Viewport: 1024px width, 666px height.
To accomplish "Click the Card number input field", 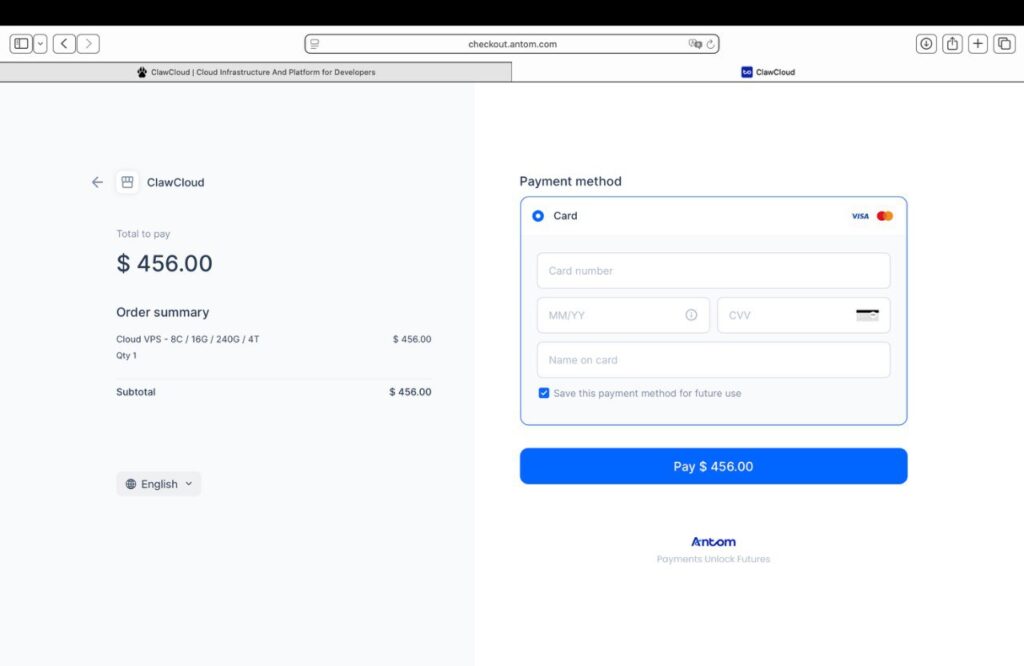I will (x=713, y=271).
